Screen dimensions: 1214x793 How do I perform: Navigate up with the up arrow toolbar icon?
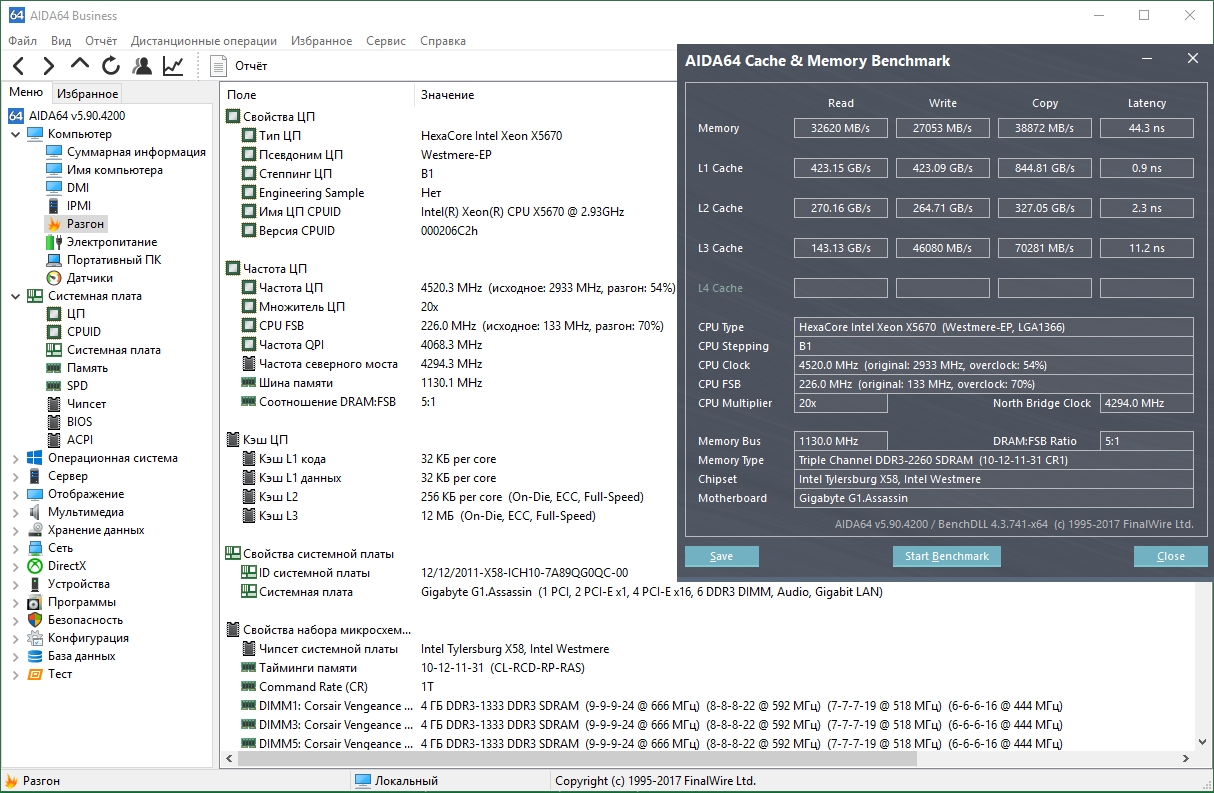click(80, 65)
